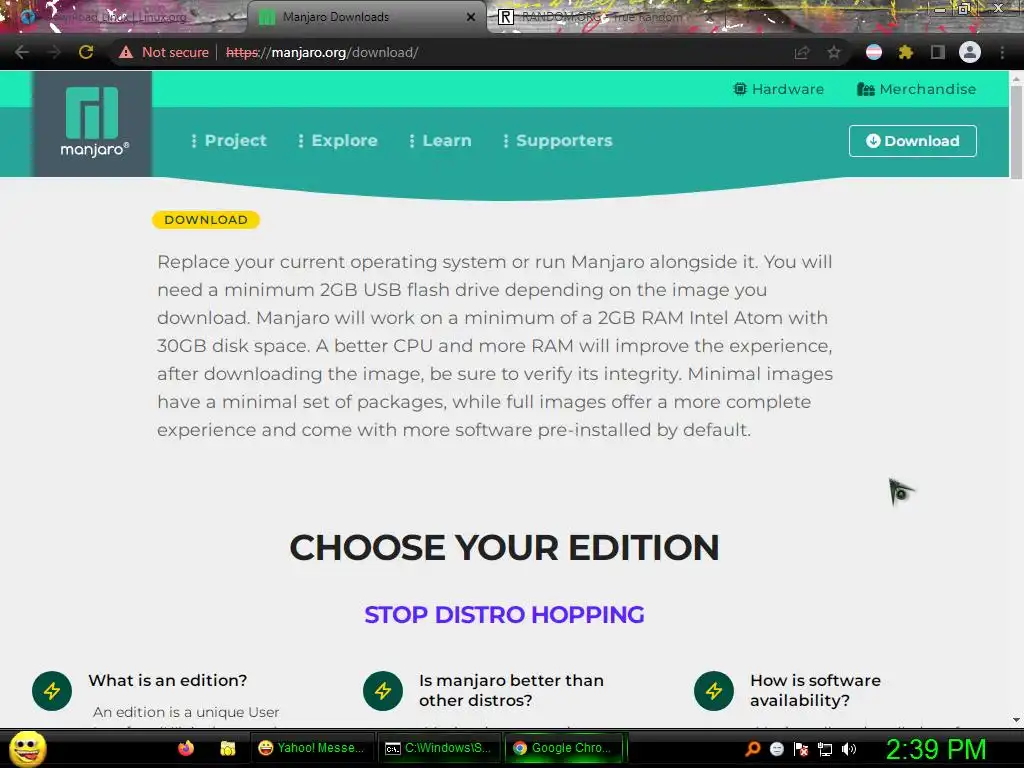Open the Hardware link in top bar

click(x=778, y=89)
